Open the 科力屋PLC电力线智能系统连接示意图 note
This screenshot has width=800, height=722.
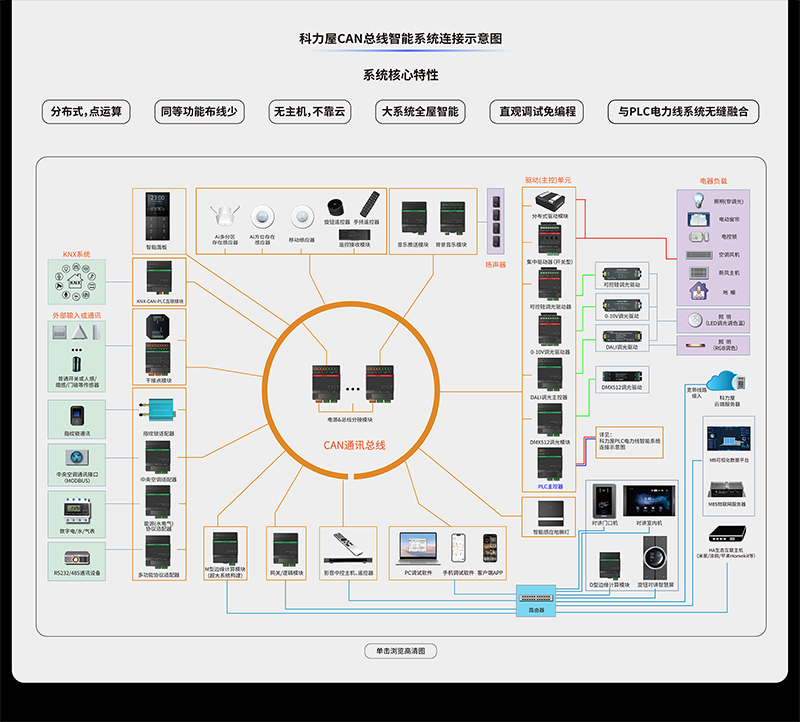[631, 440]
